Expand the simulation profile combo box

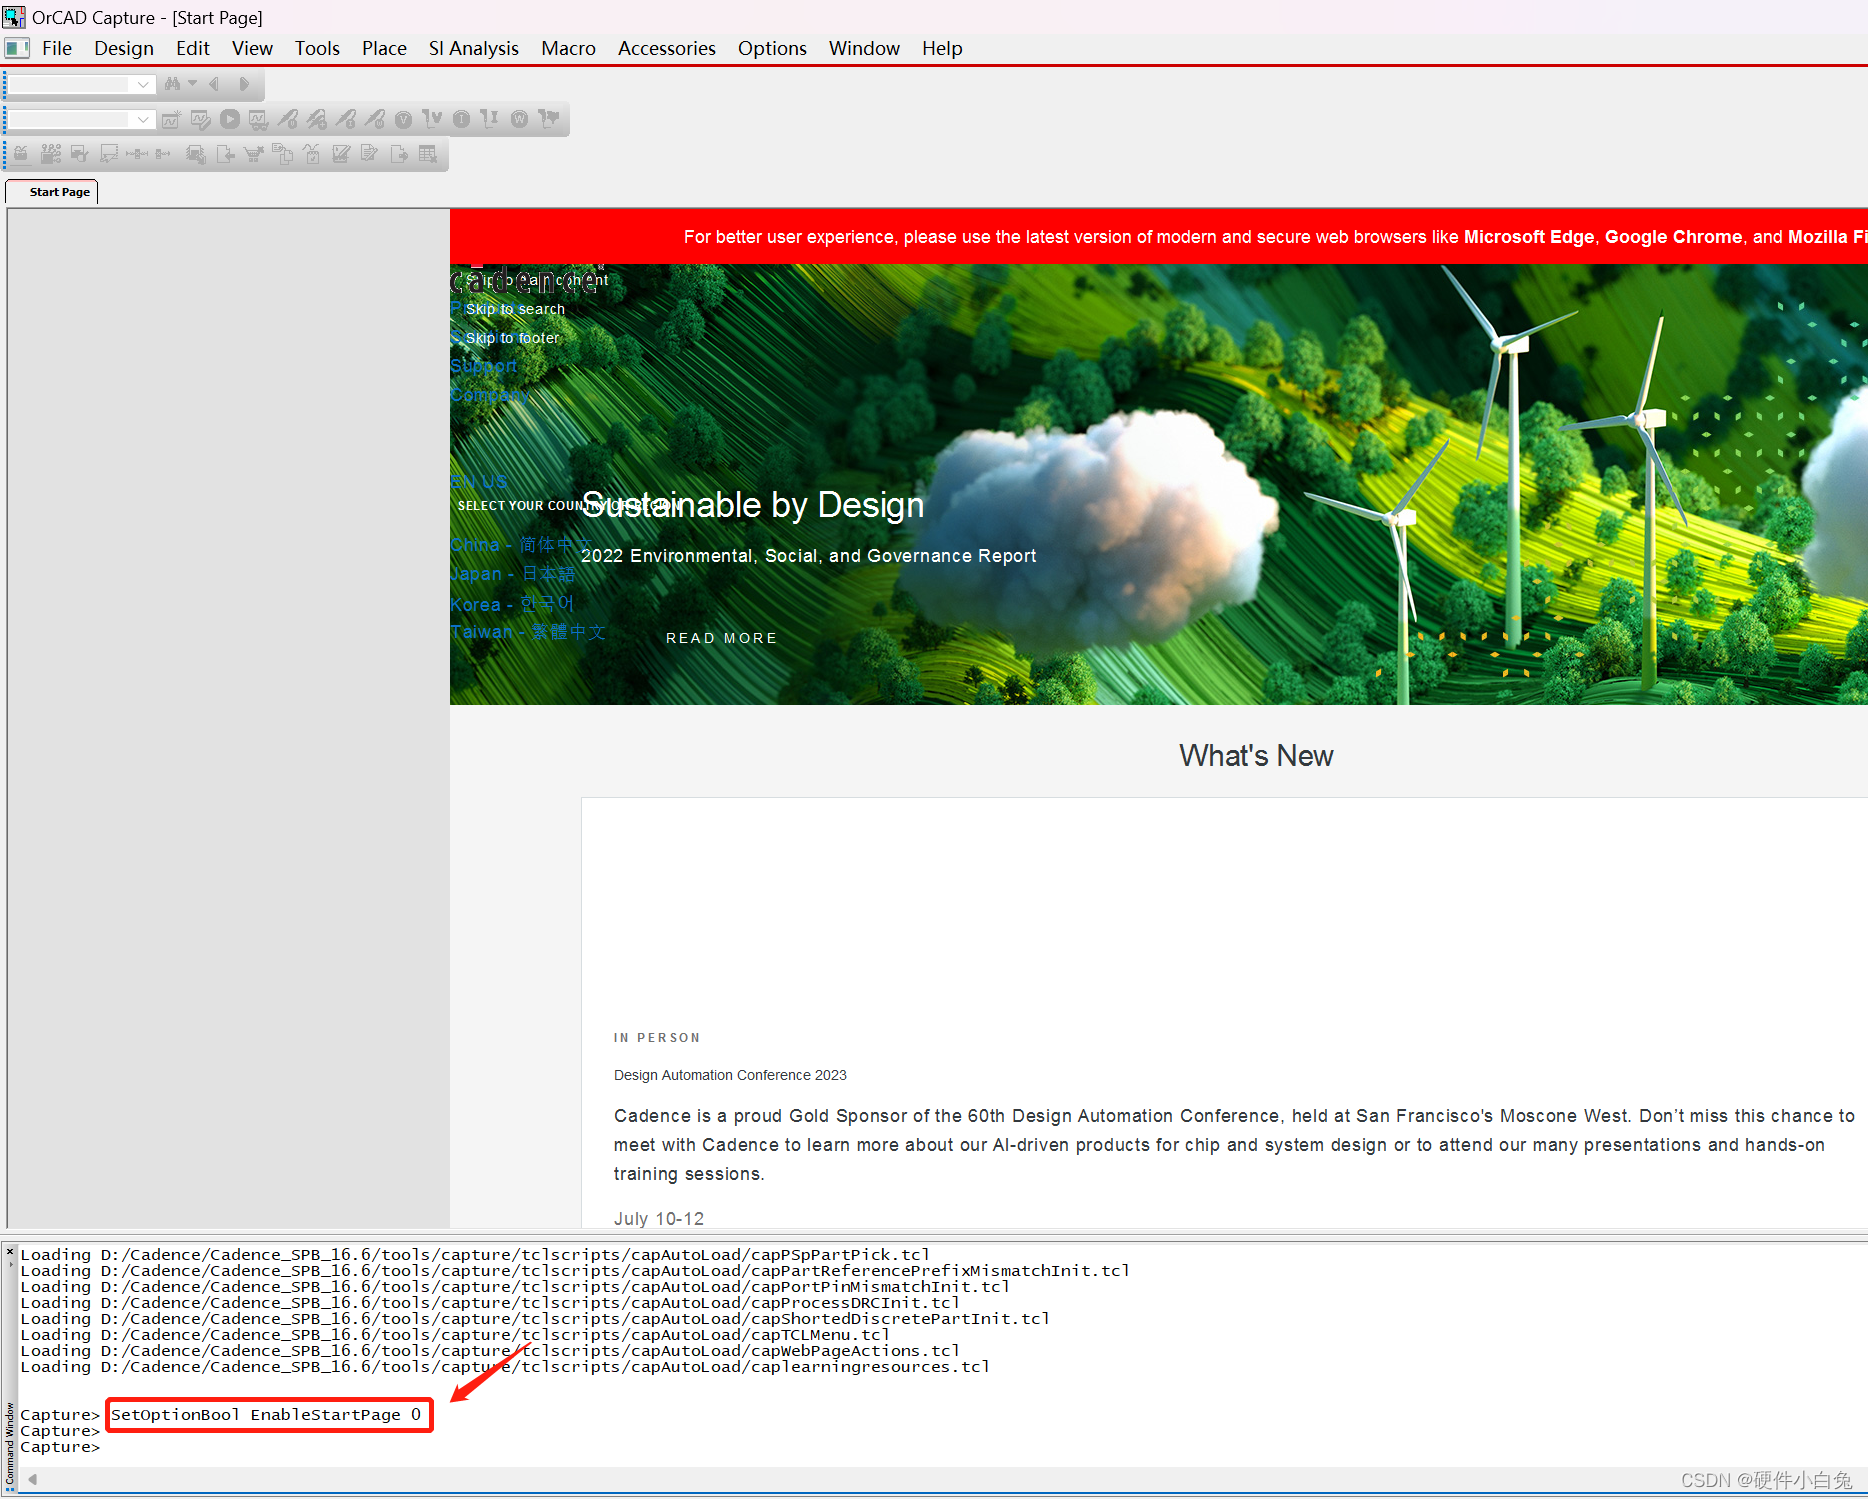pyautogui.click(x=143, y=120)
